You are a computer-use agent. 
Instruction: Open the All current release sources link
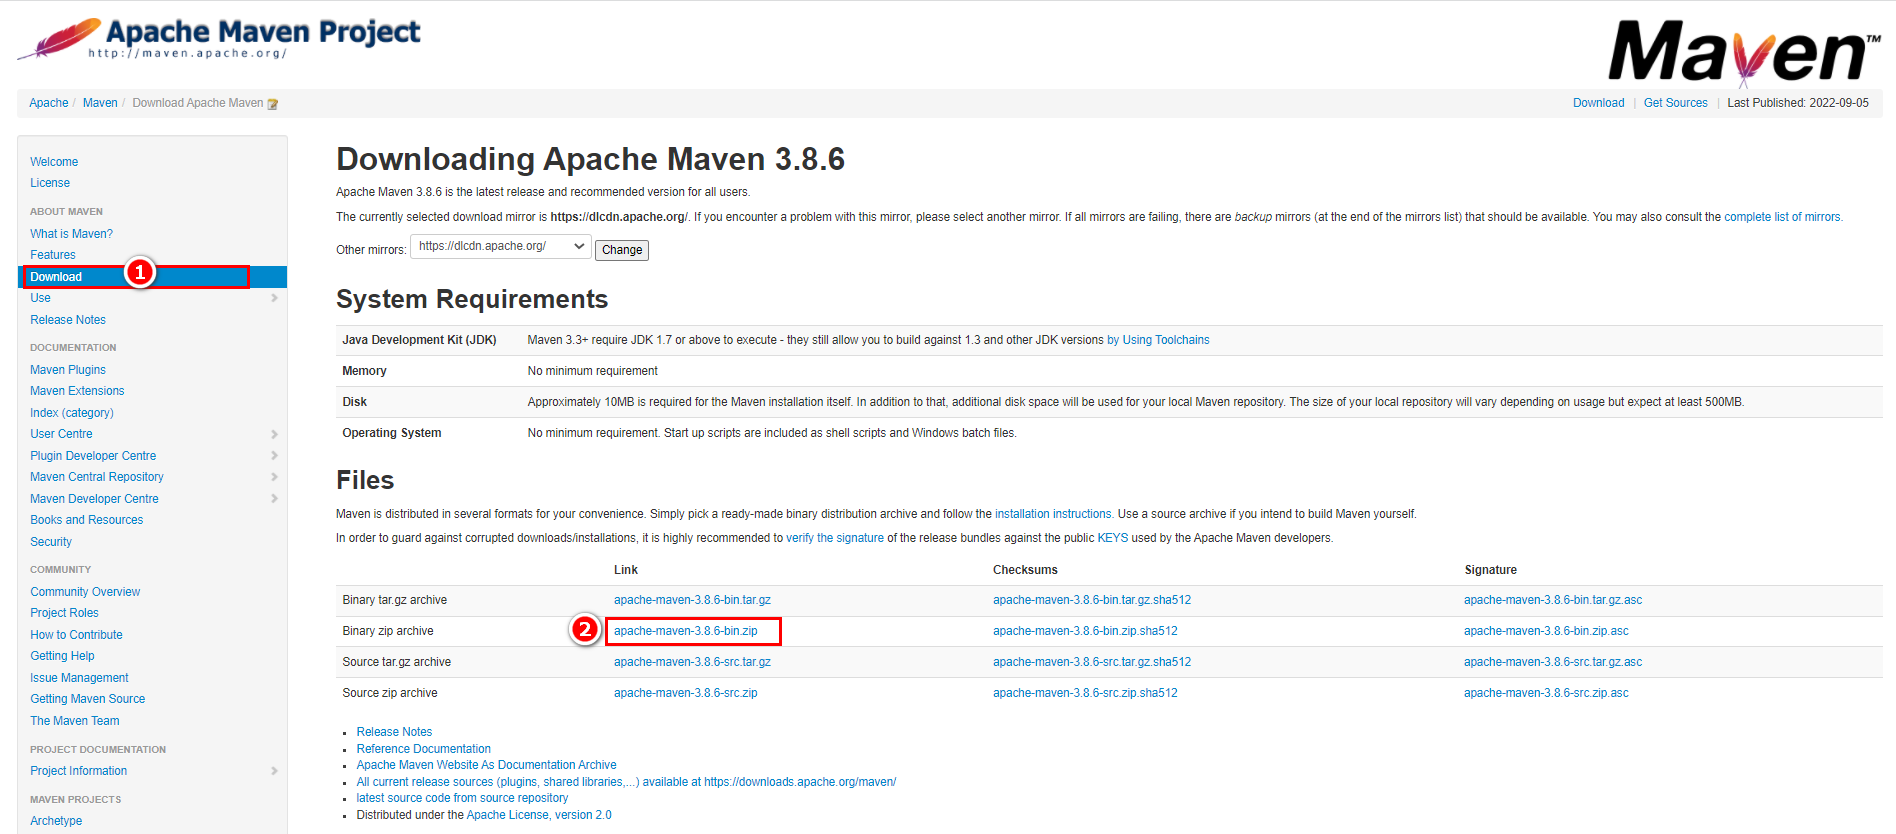pos(626,782)
